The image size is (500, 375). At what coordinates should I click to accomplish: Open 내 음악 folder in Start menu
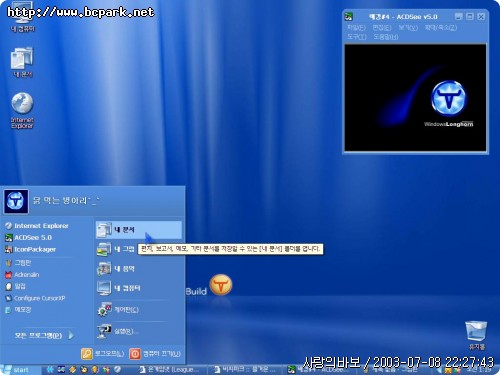point(116,268)
